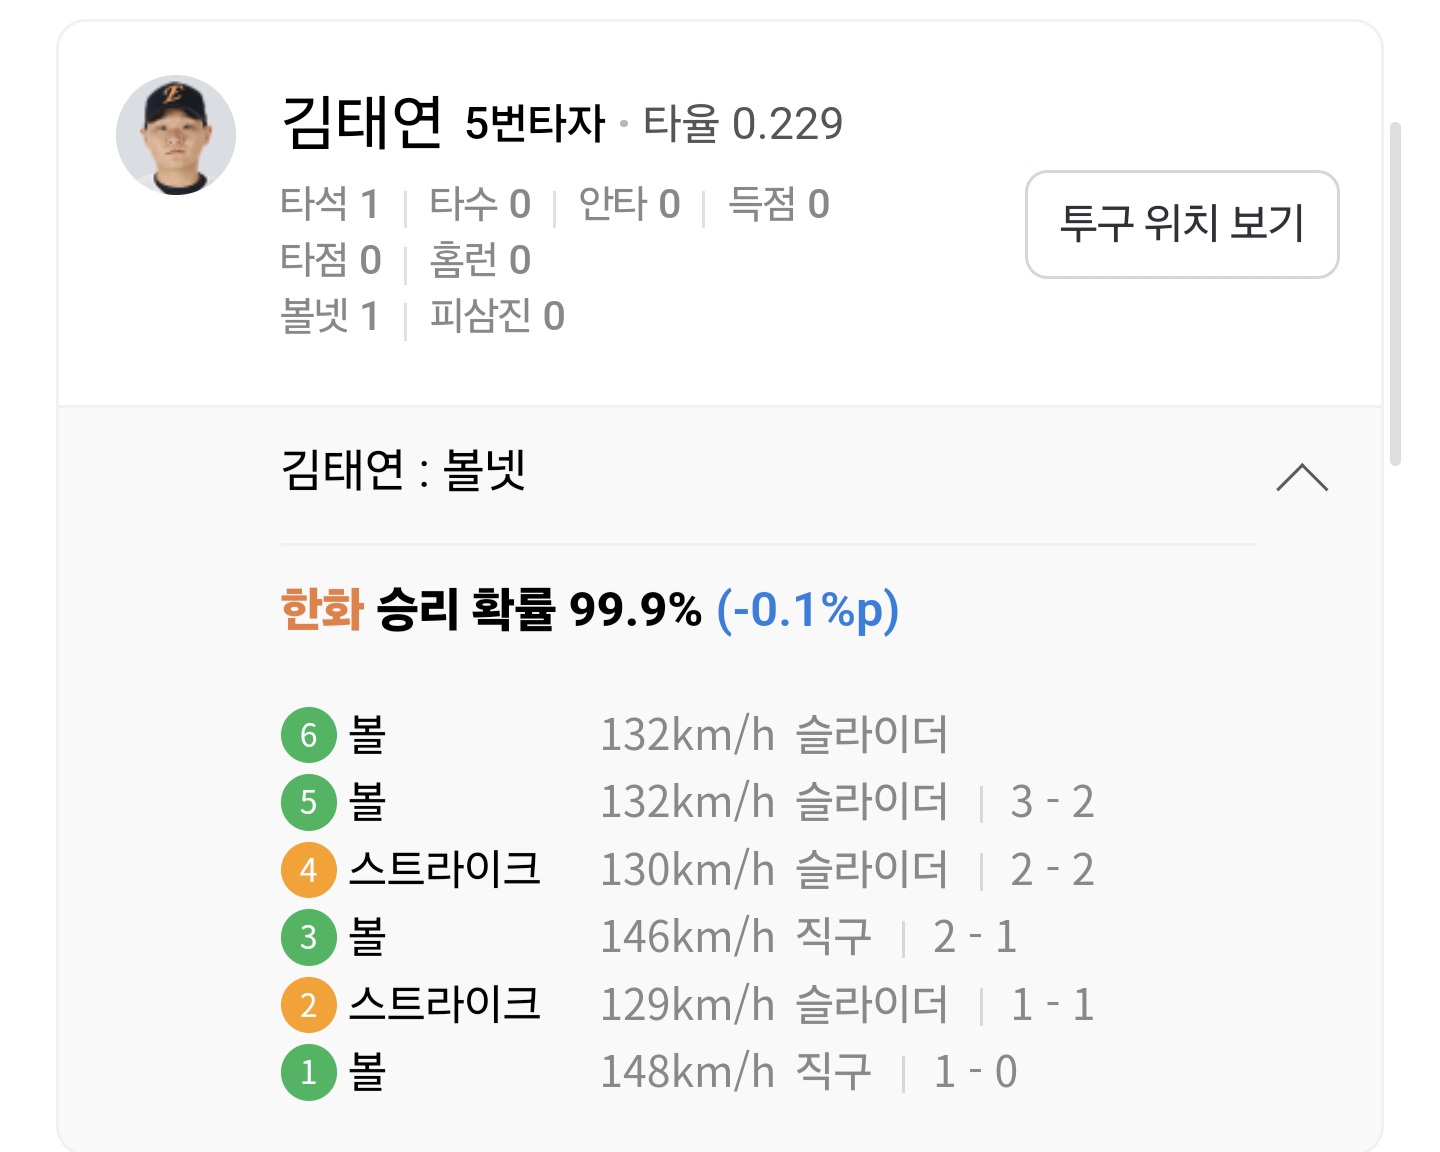The height and width of the screenshot is (1152, 1440).
Task: Click the 146km/h 직구 pitch row
Action: (x=688, y=937)
